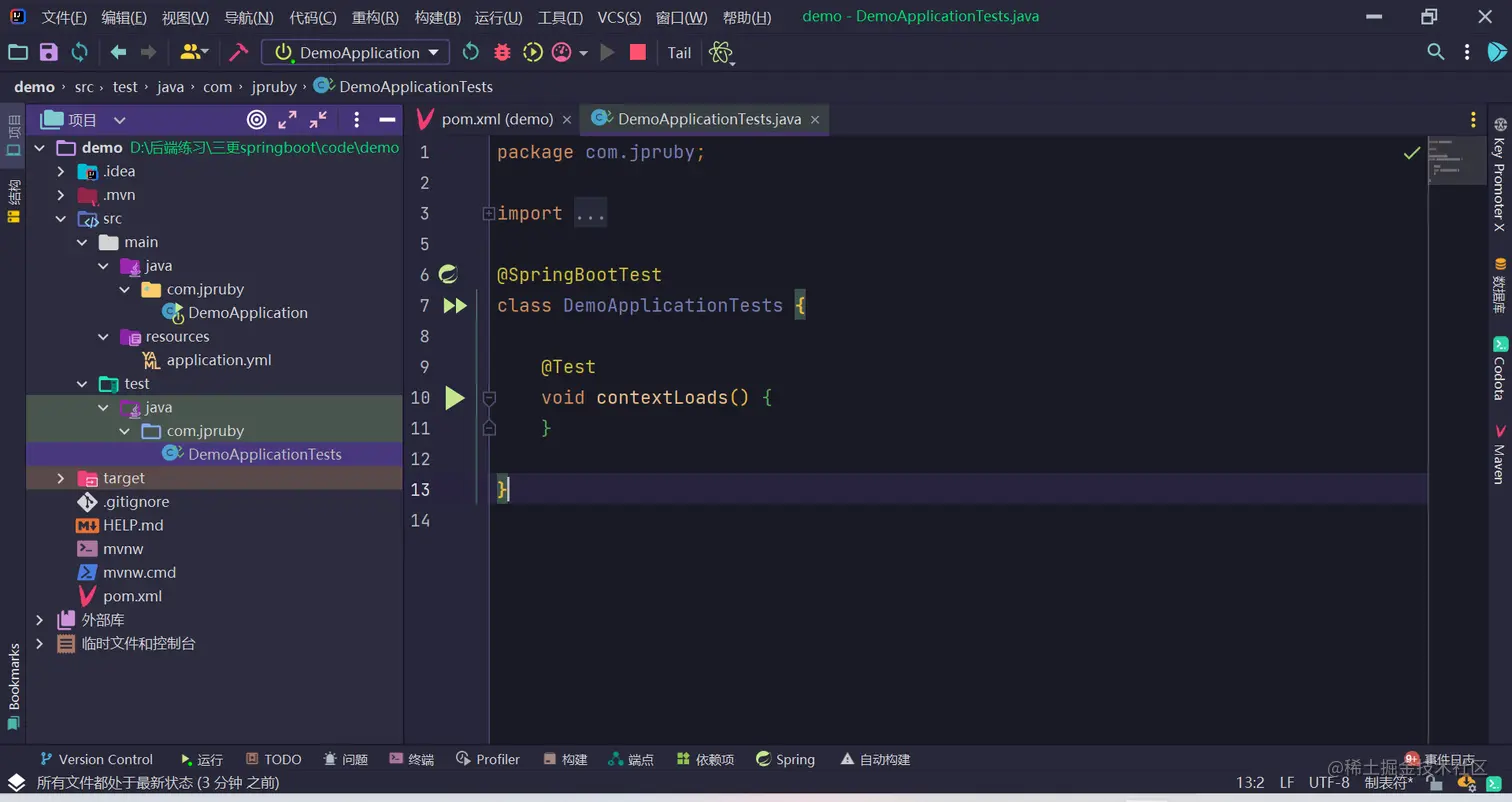Open the DemoApplication run configuration dropdown
Viewport: 1512px width, 802px height.
tap(356, 52)
